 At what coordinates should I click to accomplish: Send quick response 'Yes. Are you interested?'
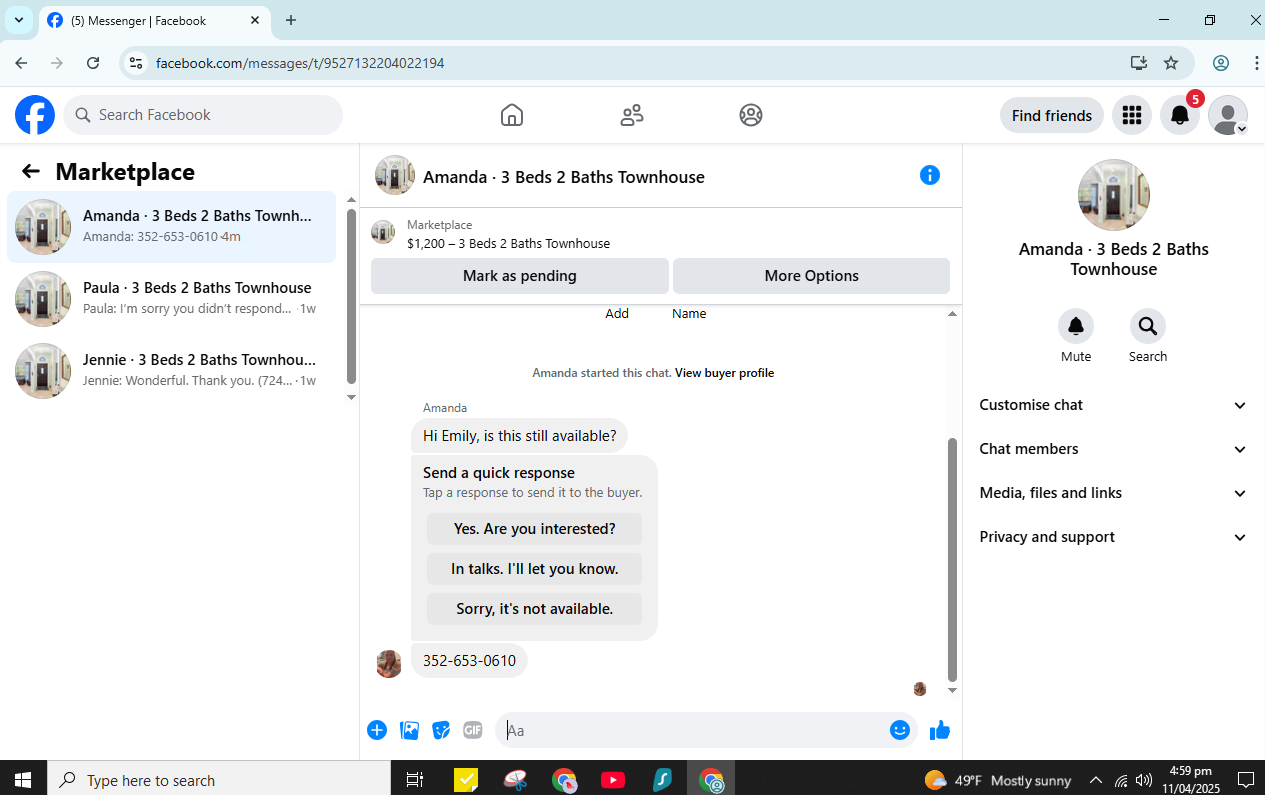pos(534,529)
